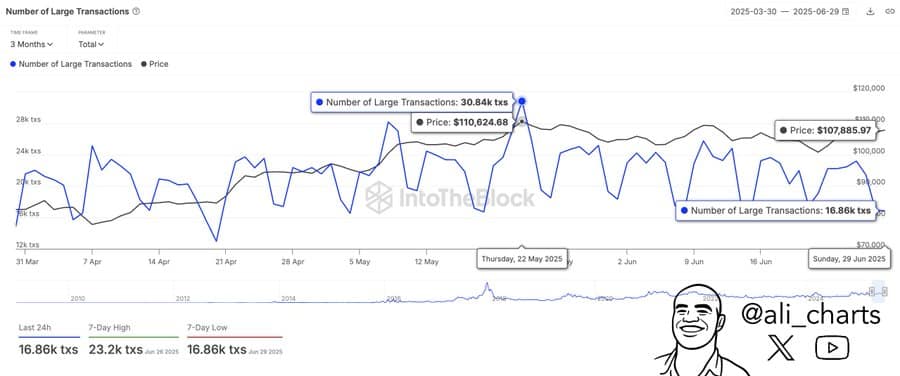Click the $120,000 price axis label
900x376 pixels.
[x=869, y=88]
